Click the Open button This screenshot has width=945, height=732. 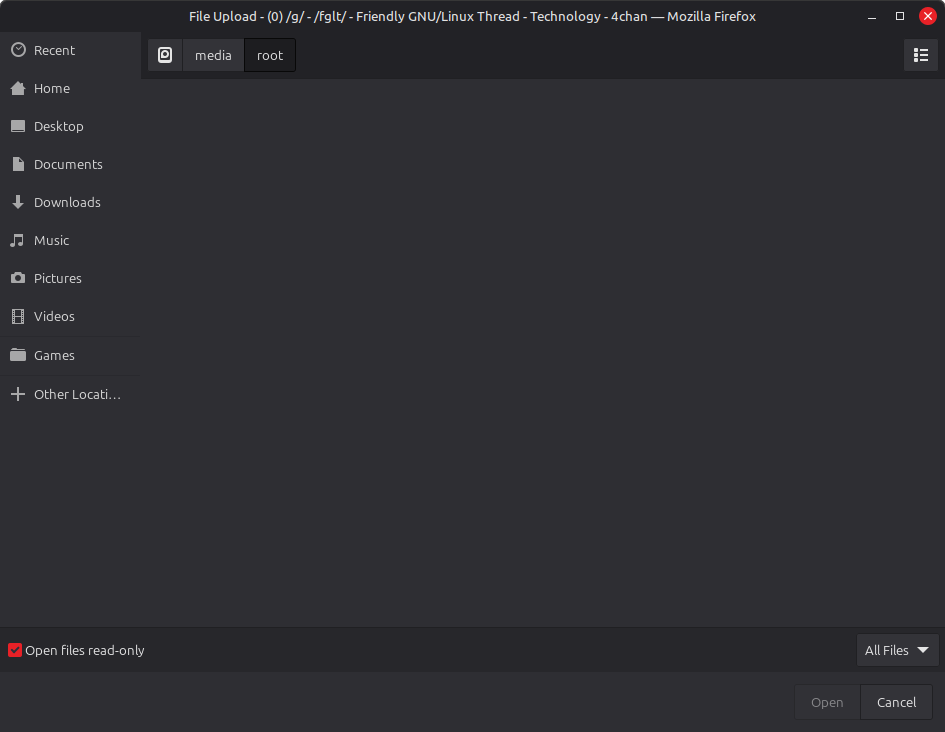tap(827, 702)
